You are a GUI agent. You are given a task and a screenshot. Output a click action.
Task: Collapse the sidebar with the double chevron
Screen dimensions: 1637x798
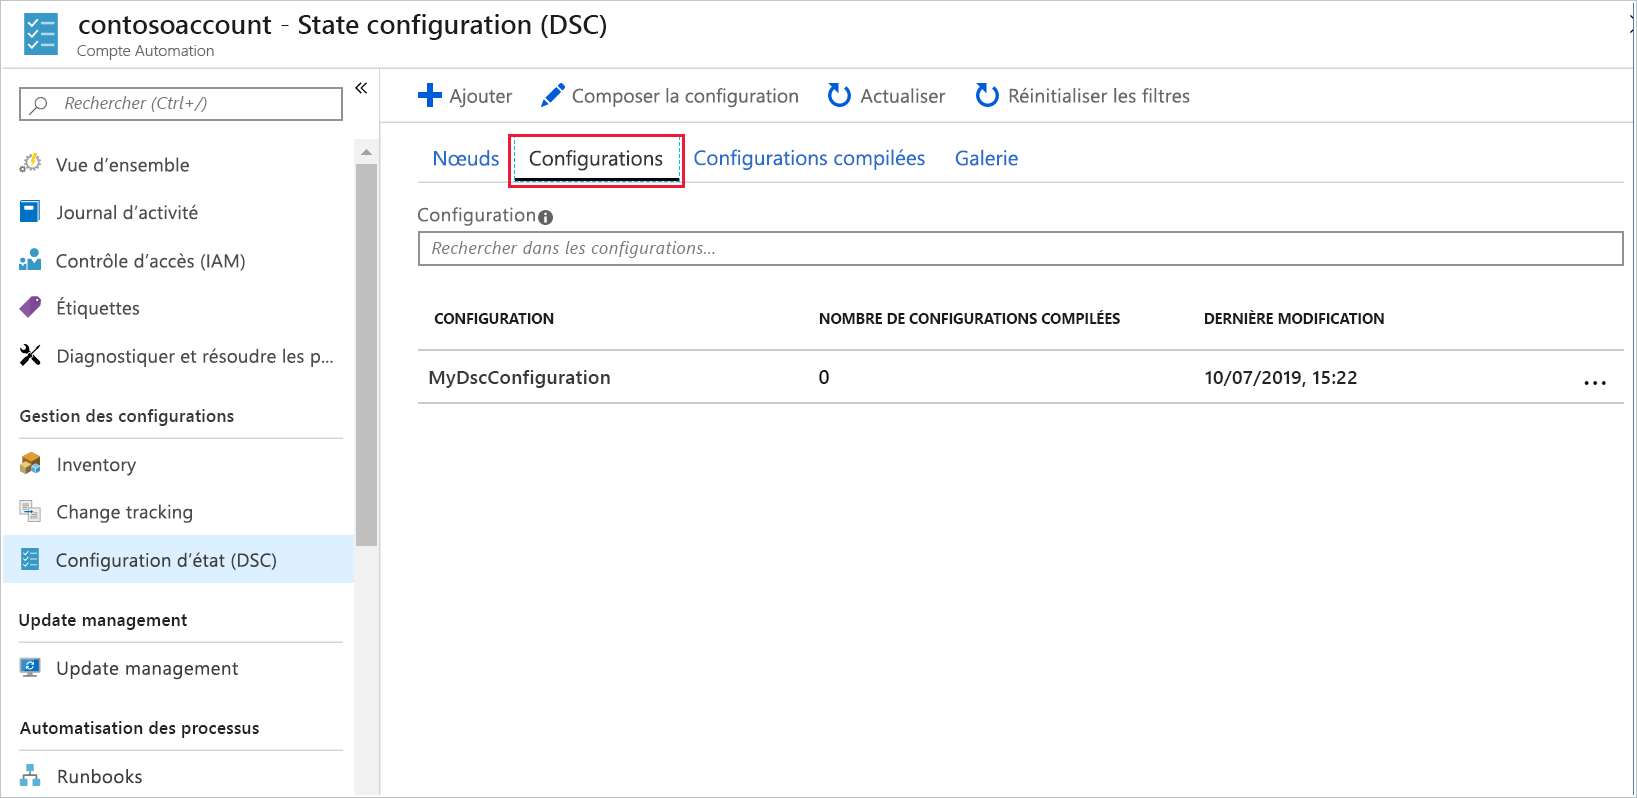click(x=362, y=88)
